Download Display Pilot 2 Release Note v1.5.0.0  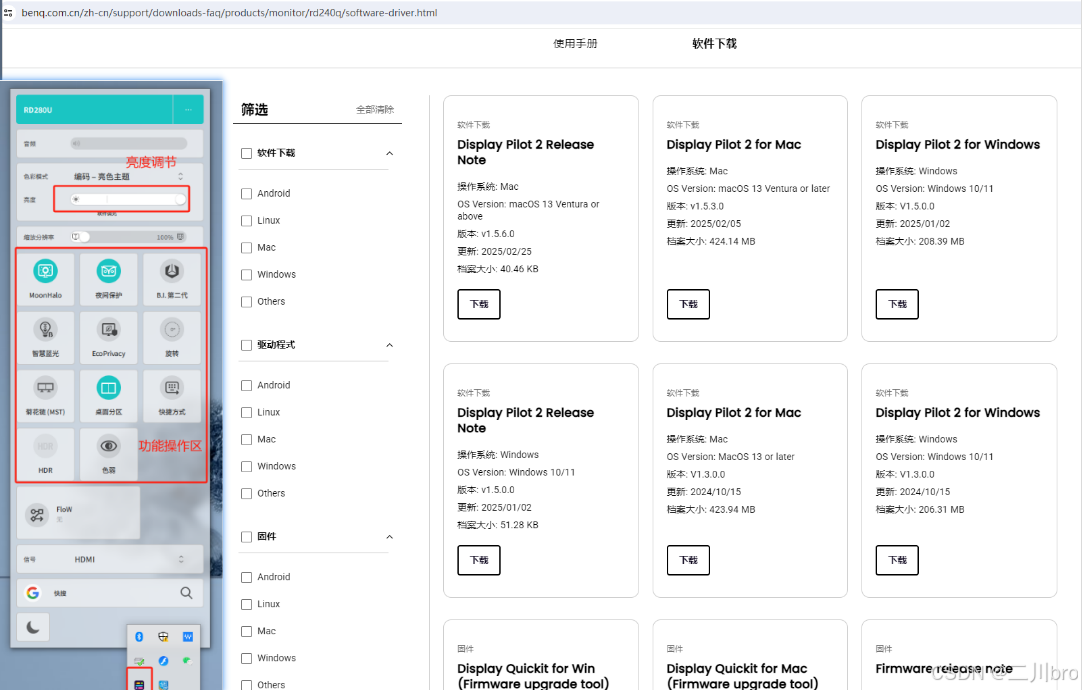point(479,560)
